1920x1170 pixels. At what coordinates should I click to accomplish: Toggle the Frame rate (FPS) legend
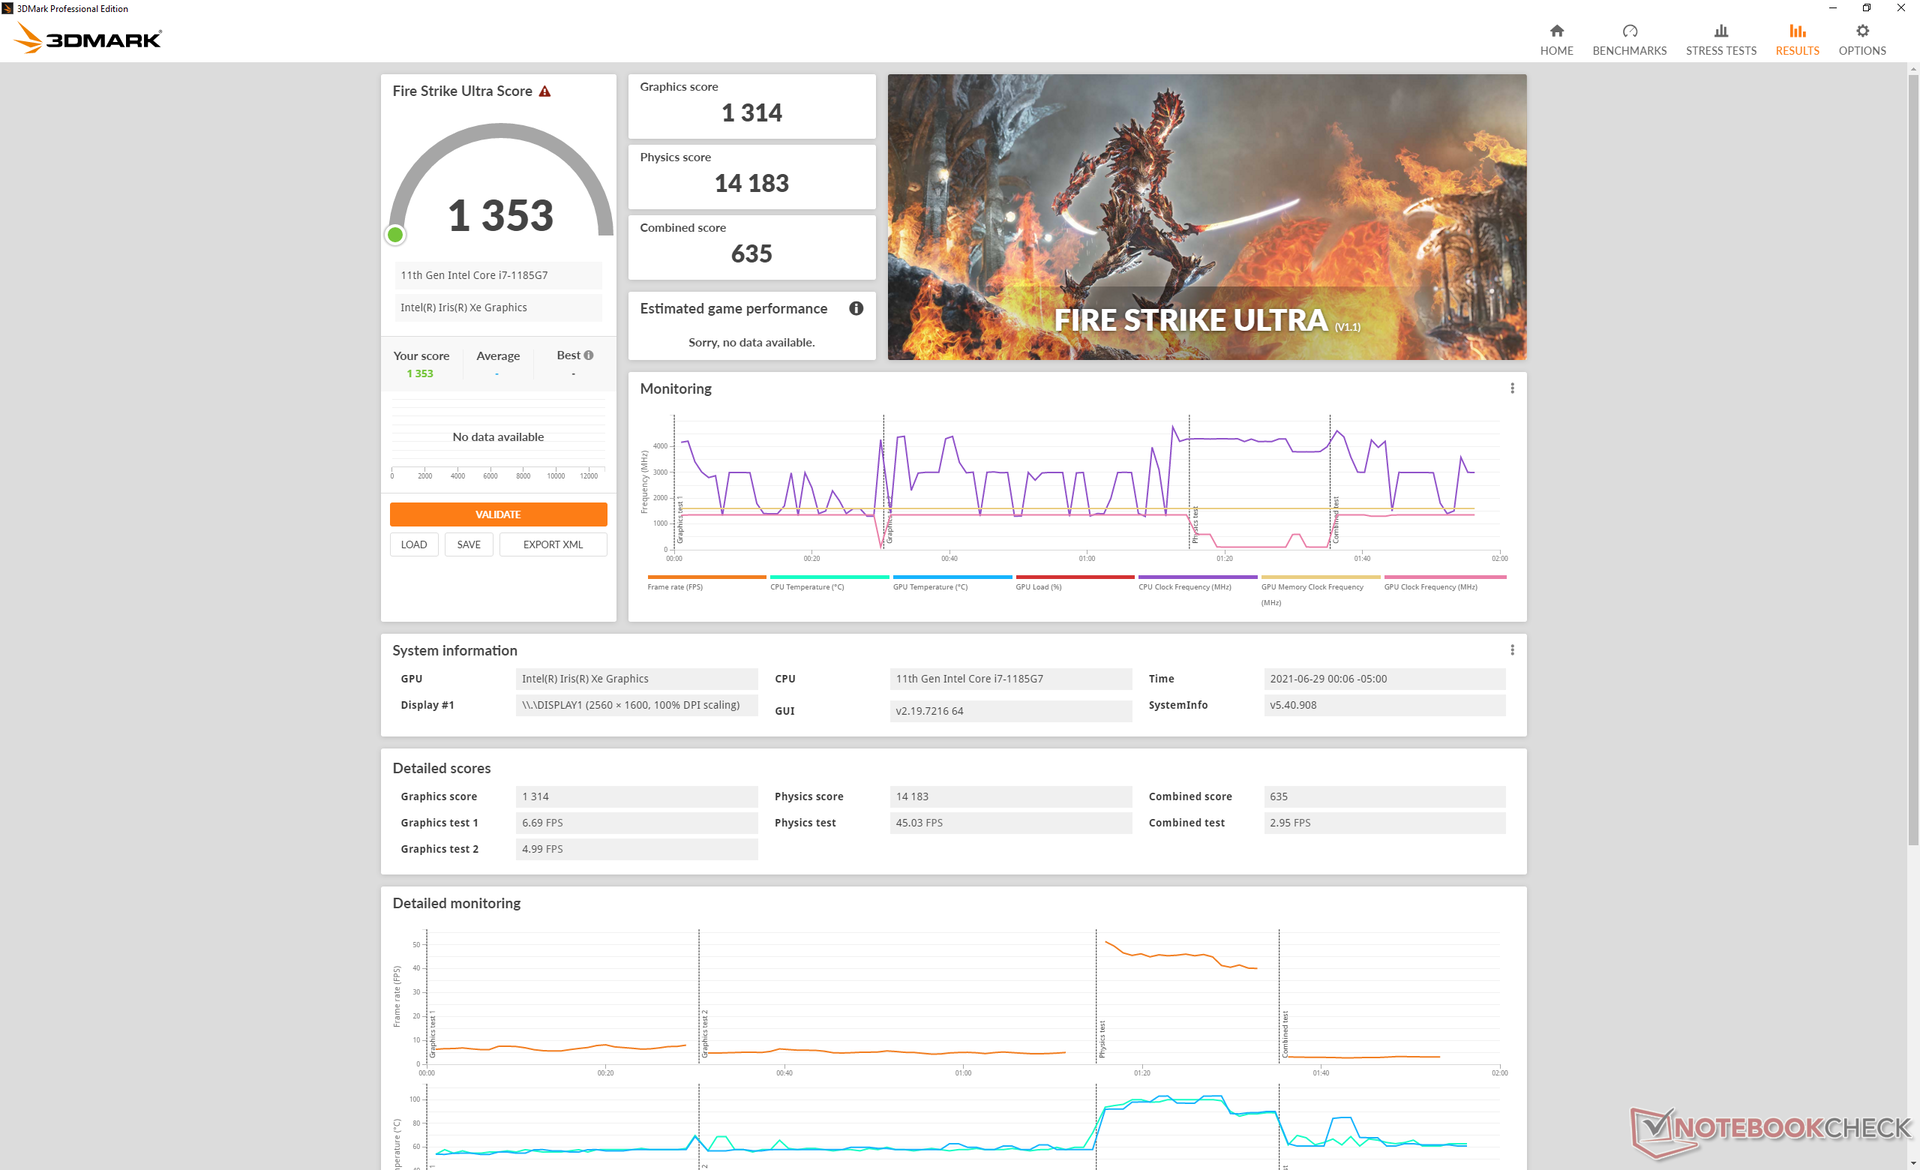(x=706, y=583)
